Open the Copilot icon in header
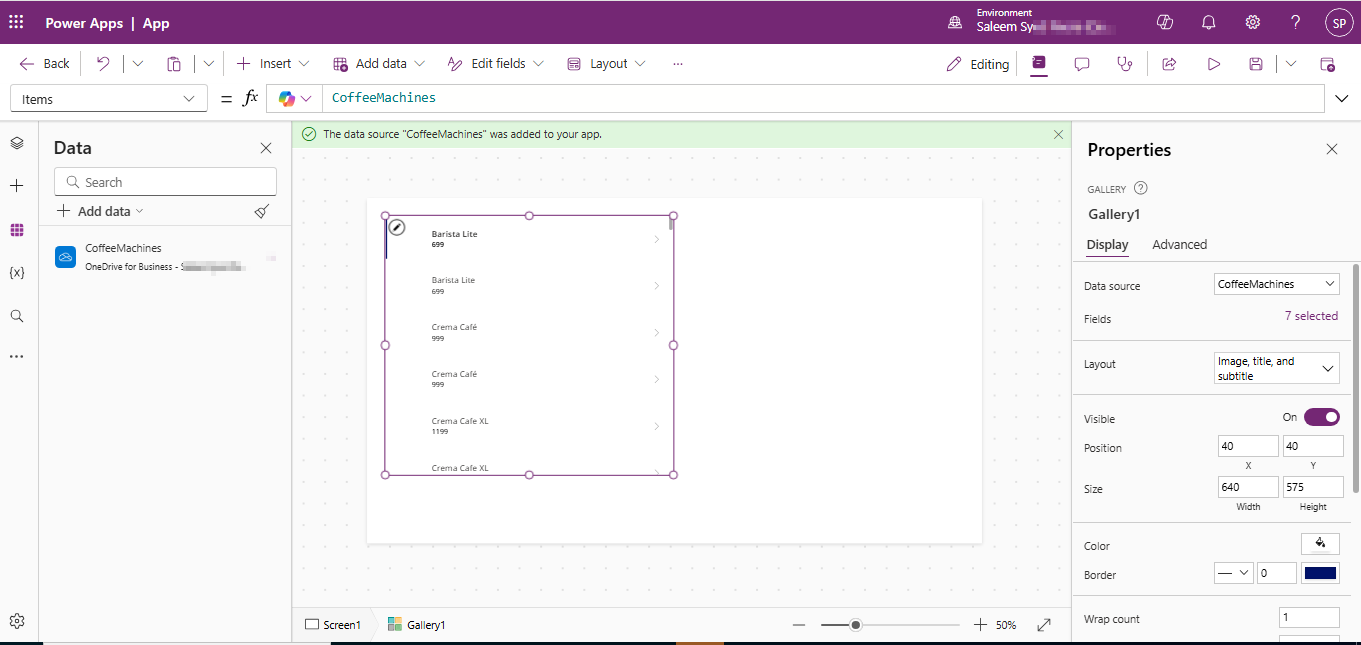Screen dimensions: 1361x645 (1165, 22)
